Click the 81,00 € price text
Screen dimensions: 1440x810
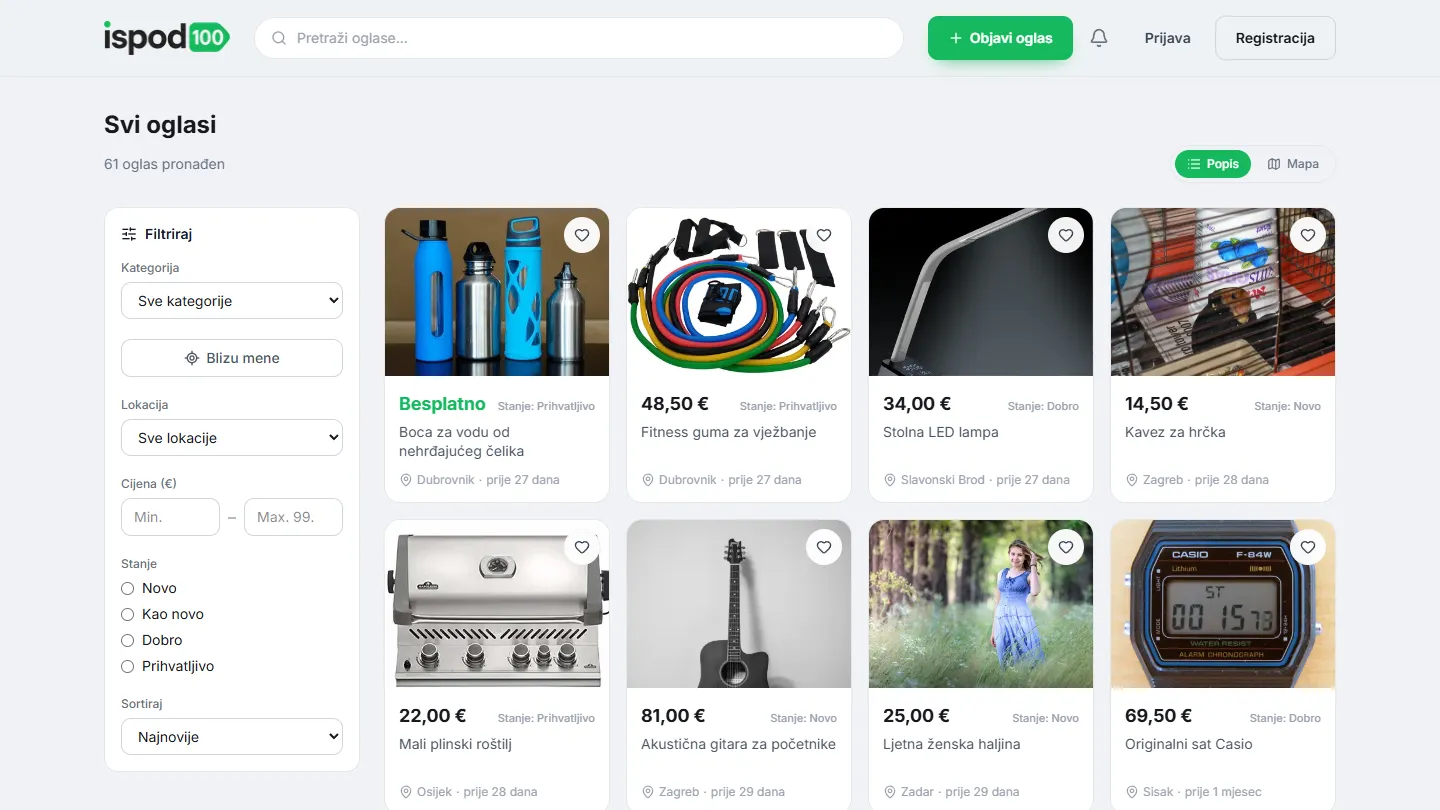[x=673, y=716]
